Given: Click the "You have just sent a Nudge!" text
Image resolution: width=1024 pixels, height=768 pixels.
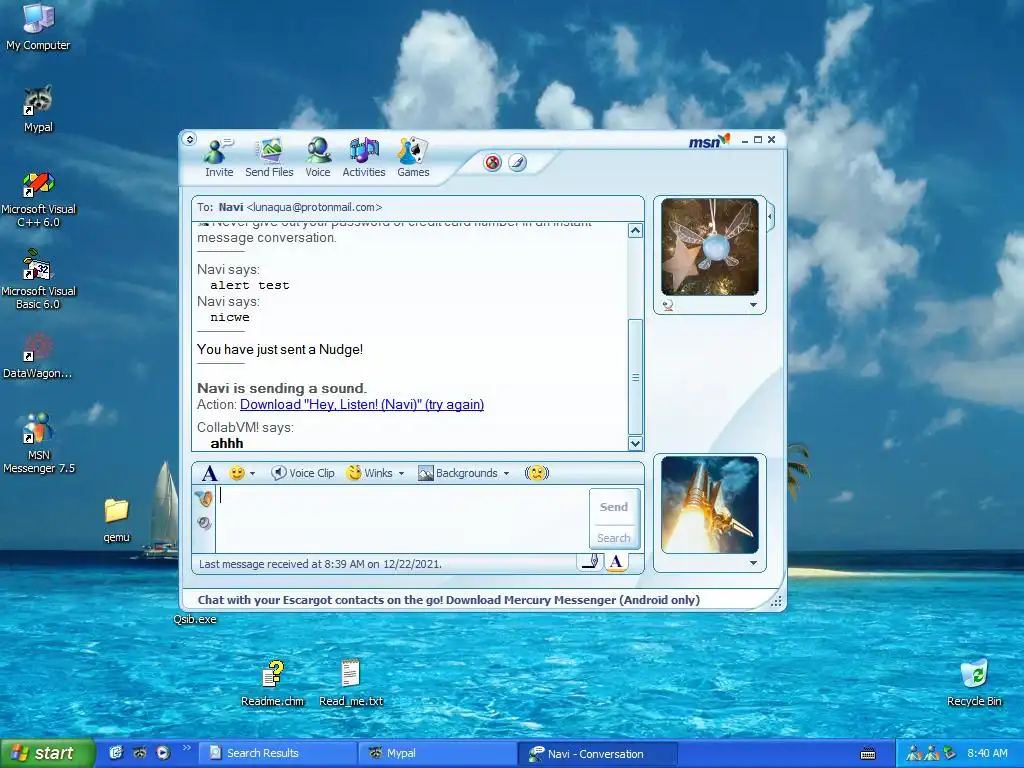Looking at the screenshot, I should 280,349.
